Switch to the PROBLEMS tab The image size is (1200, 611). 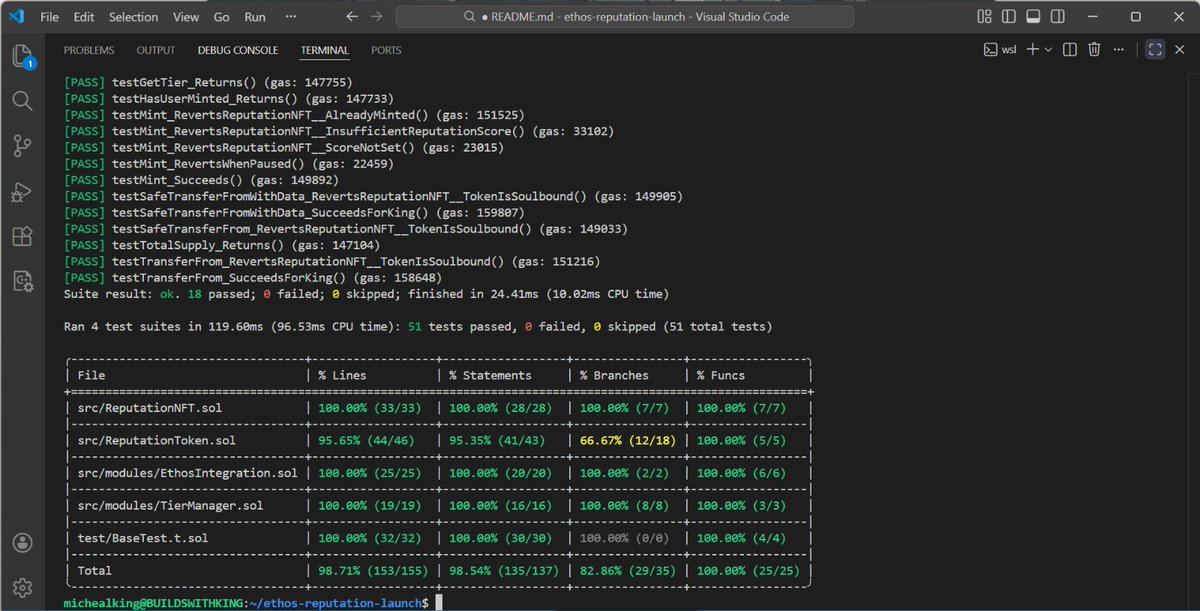coord(89,50)
